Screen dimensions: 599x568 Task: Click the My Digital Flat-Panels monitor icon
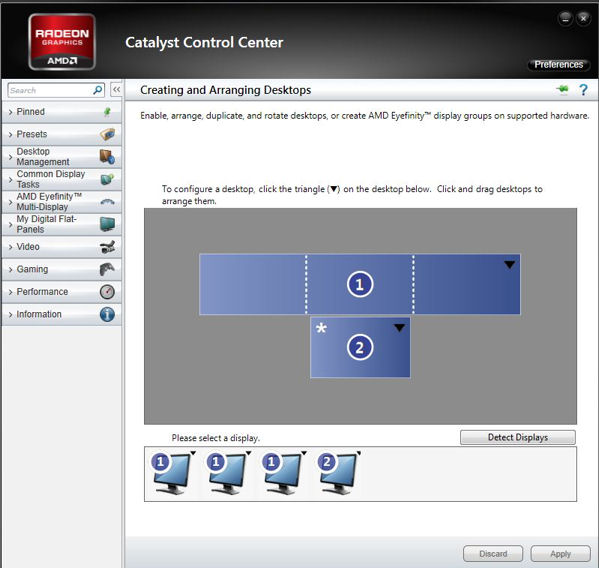(107, 224)
